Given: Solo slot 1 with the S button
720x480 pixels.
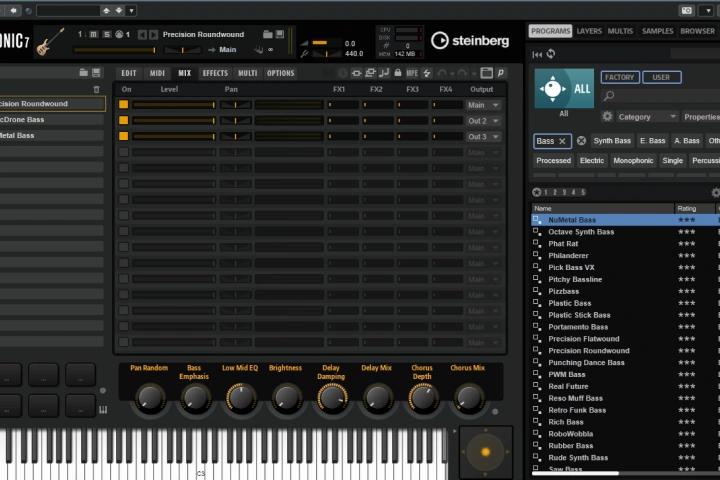Looking at the screenshot, I should tap(107, 34).
